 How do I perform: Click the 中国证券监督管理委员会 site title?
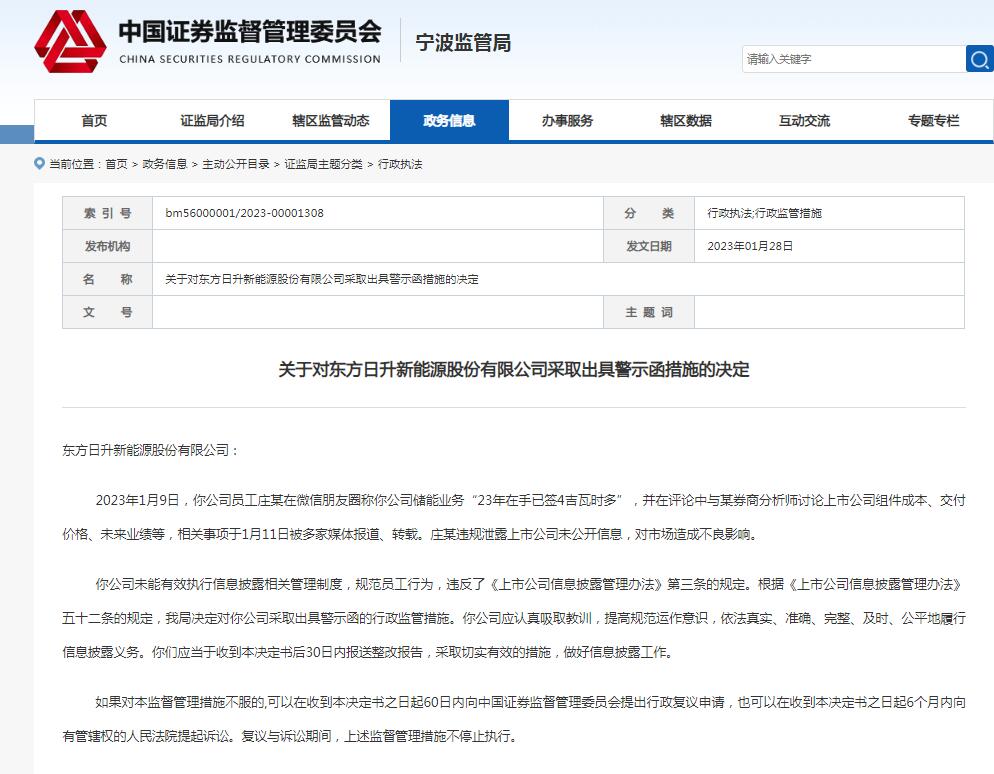(x=250, y=33)
